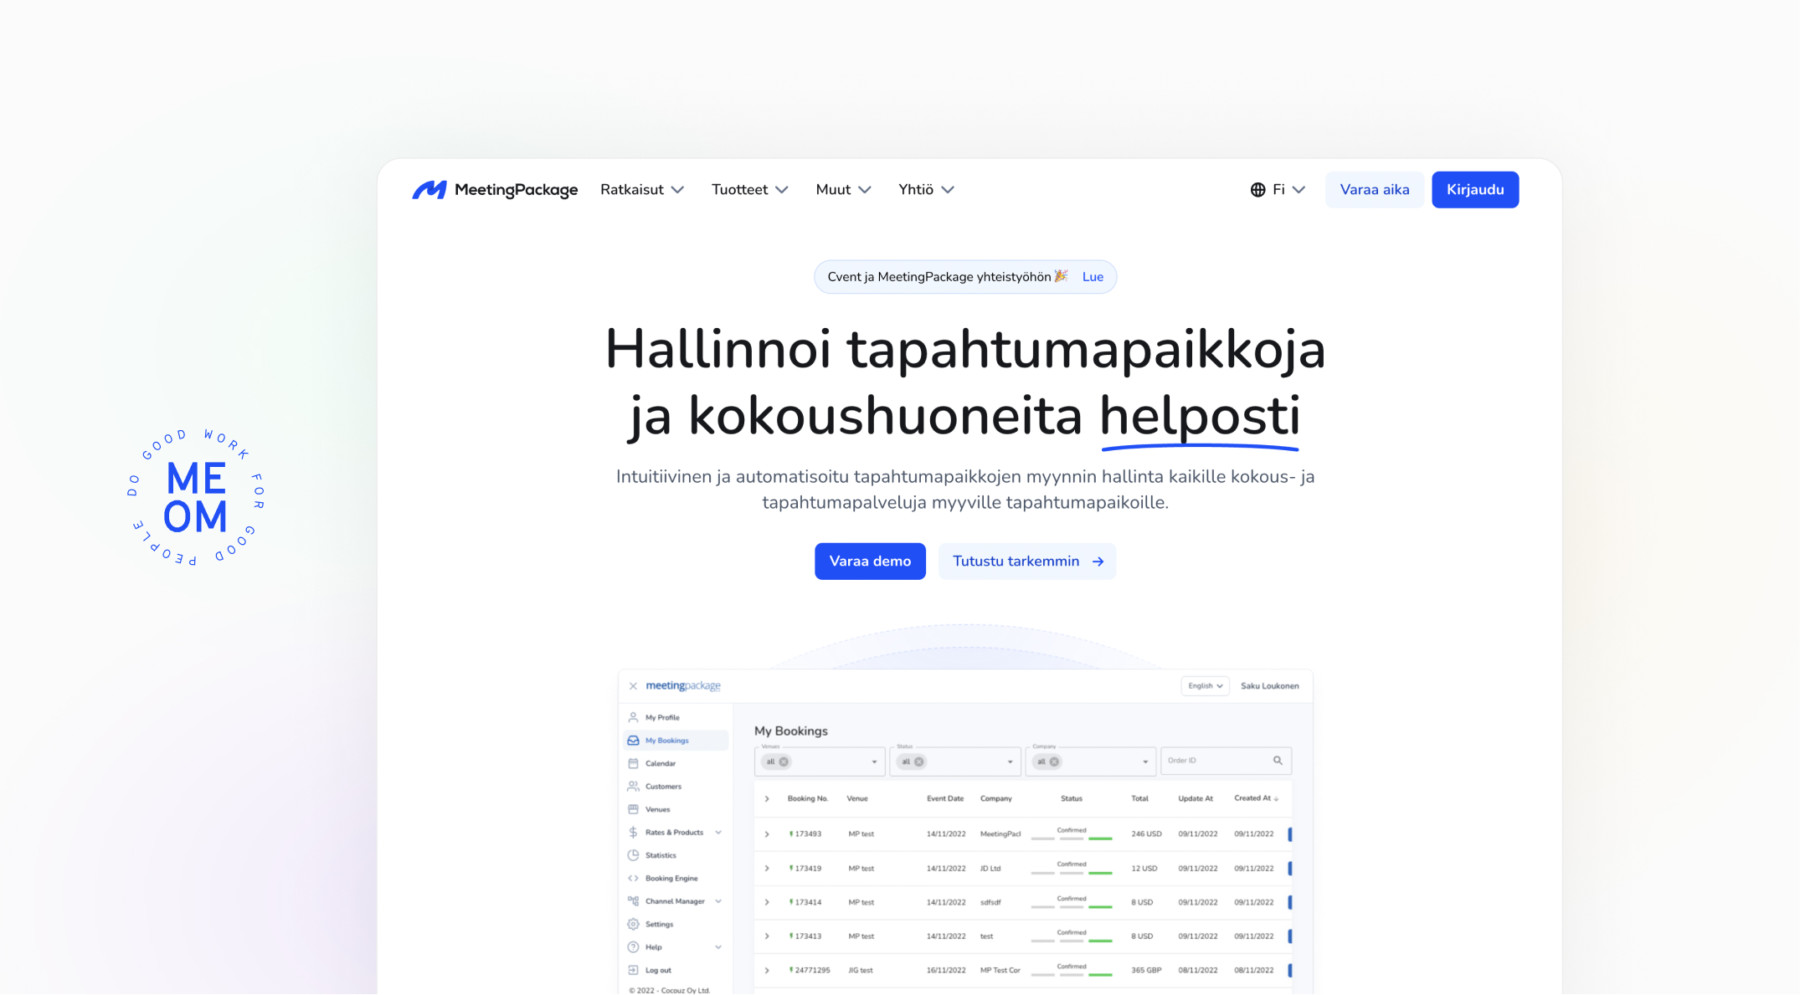Image resolution: width=1800 pixels, height=995 pixels.
Task: Select Settings in sidebar
Action: tap(659, 925)
